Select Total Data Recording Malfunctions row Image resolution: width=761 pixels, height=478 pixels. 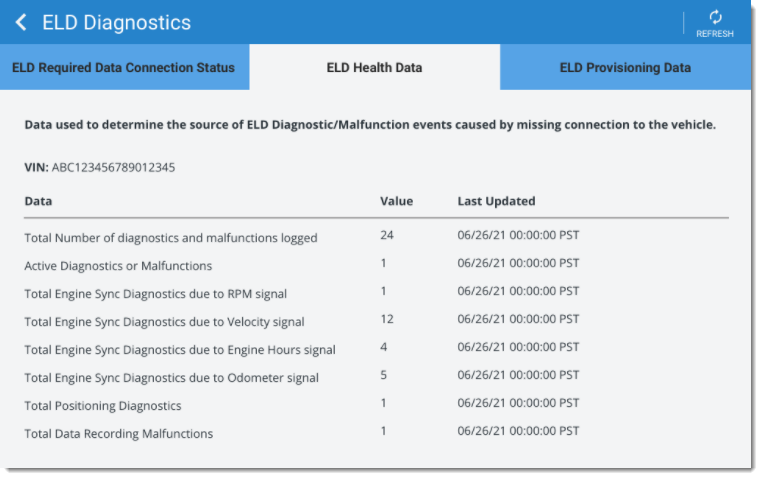point(376,433)
